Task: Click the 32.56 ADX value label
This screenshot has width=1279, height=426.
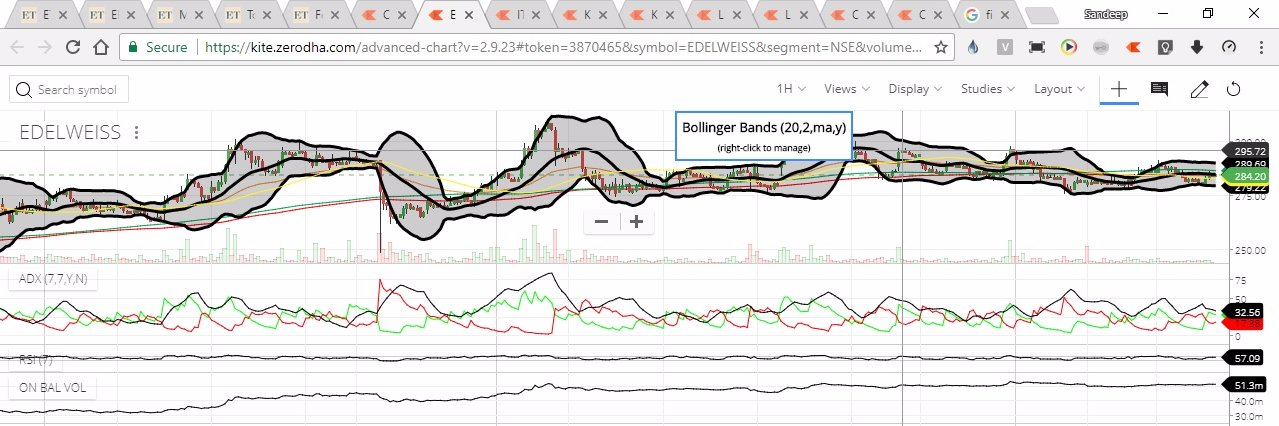Action: point(1247,312)
